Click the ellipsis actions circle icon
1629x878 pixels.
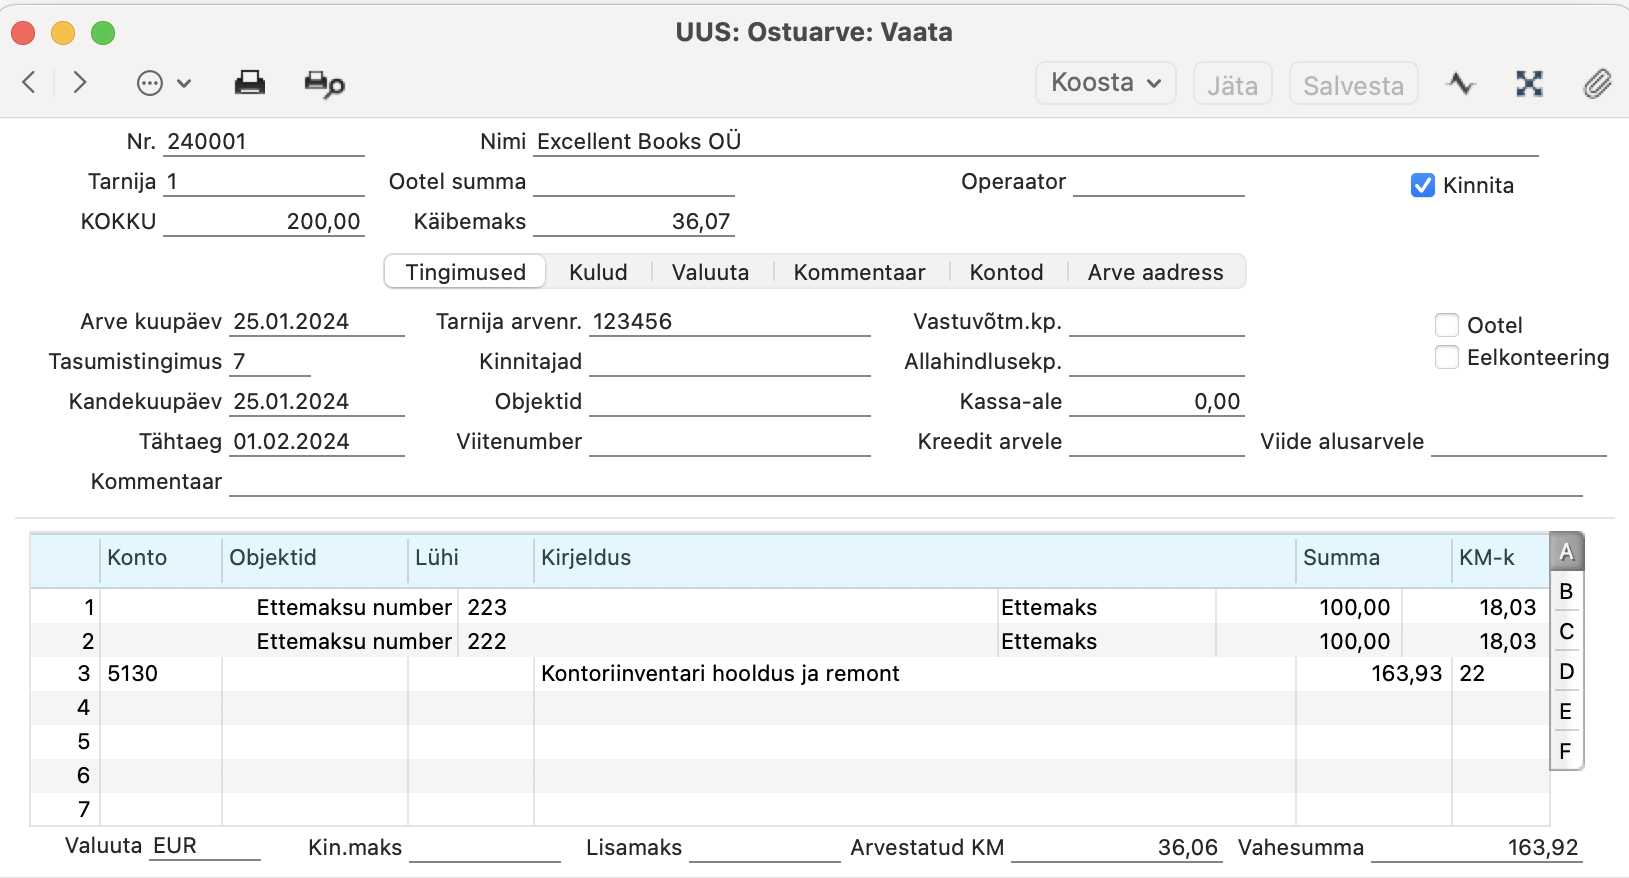pos(150,83)
